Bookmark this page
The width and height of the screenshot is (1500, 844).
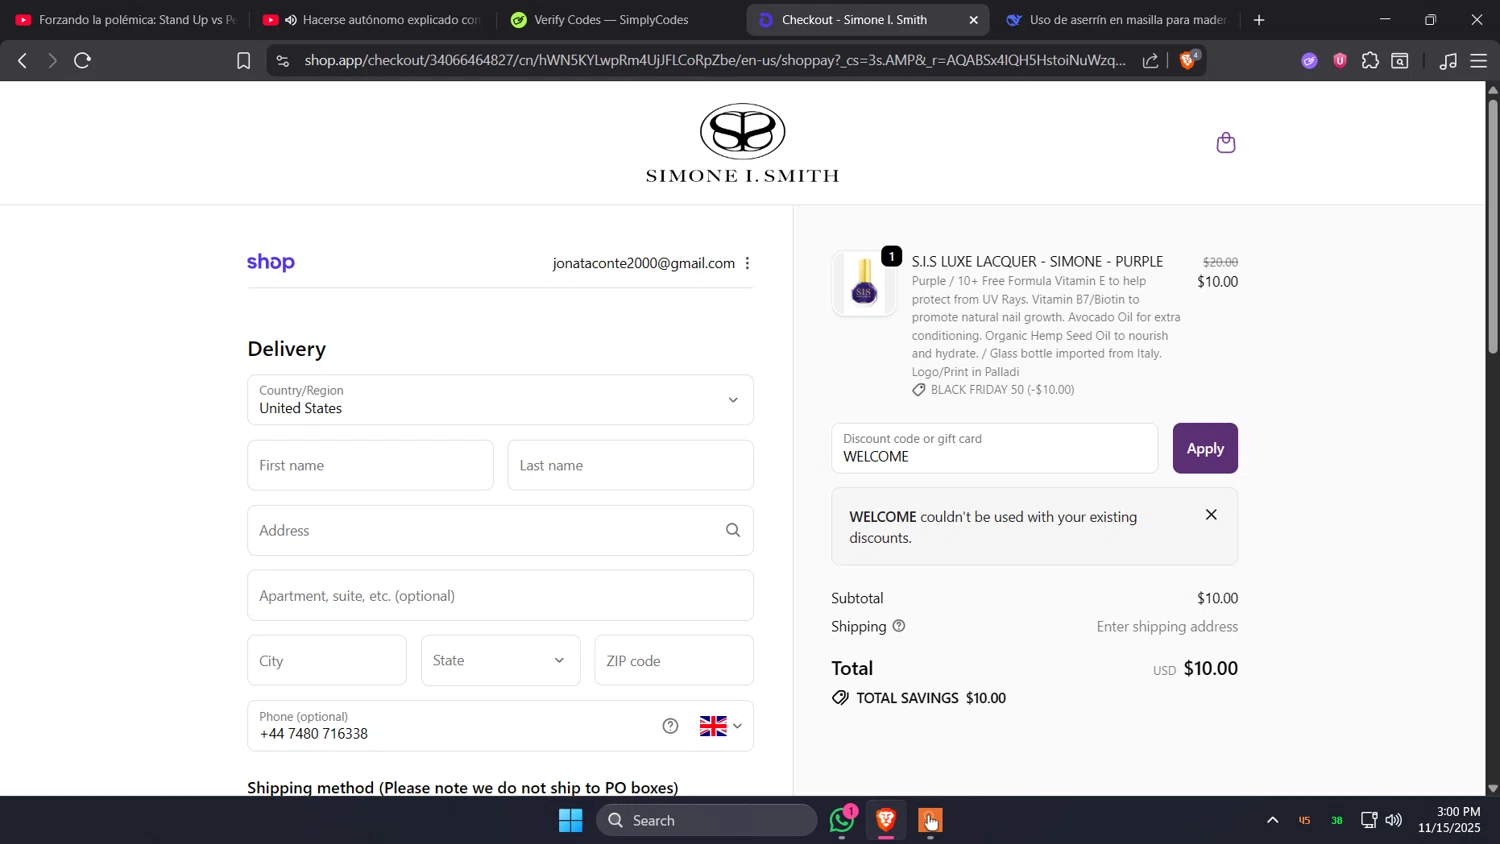[243, 61]
